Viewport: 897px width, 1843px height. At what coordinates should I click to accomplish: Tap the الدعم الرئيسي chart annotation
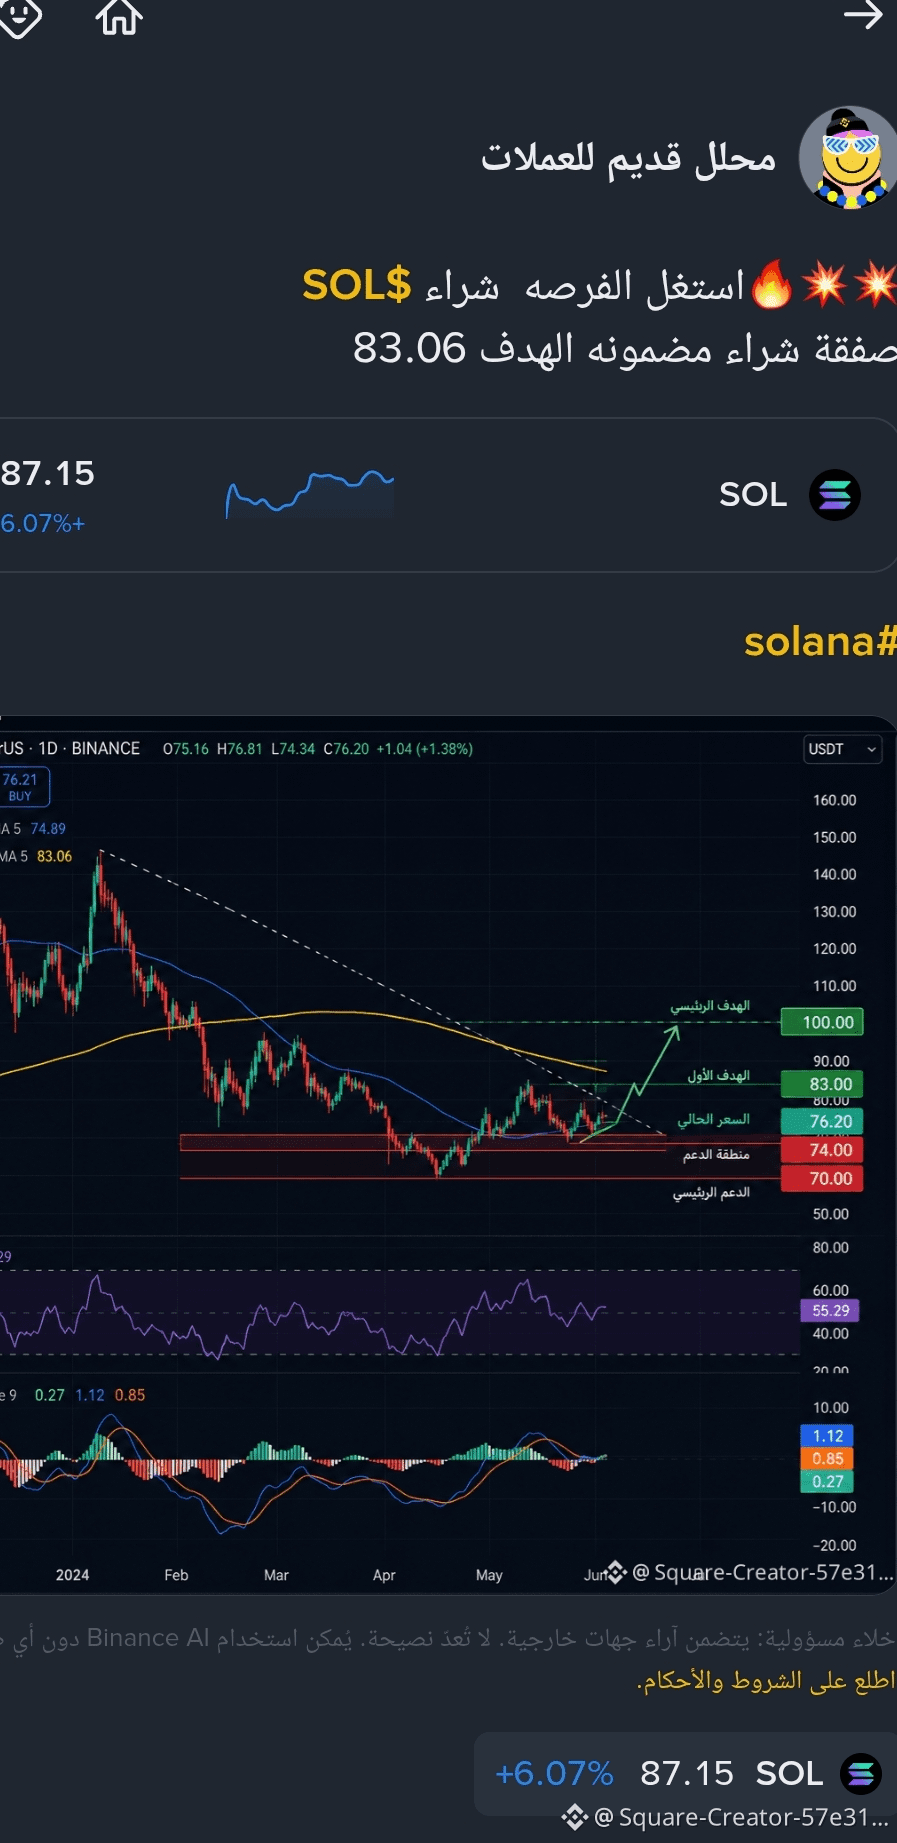[x=711, y=1192]
